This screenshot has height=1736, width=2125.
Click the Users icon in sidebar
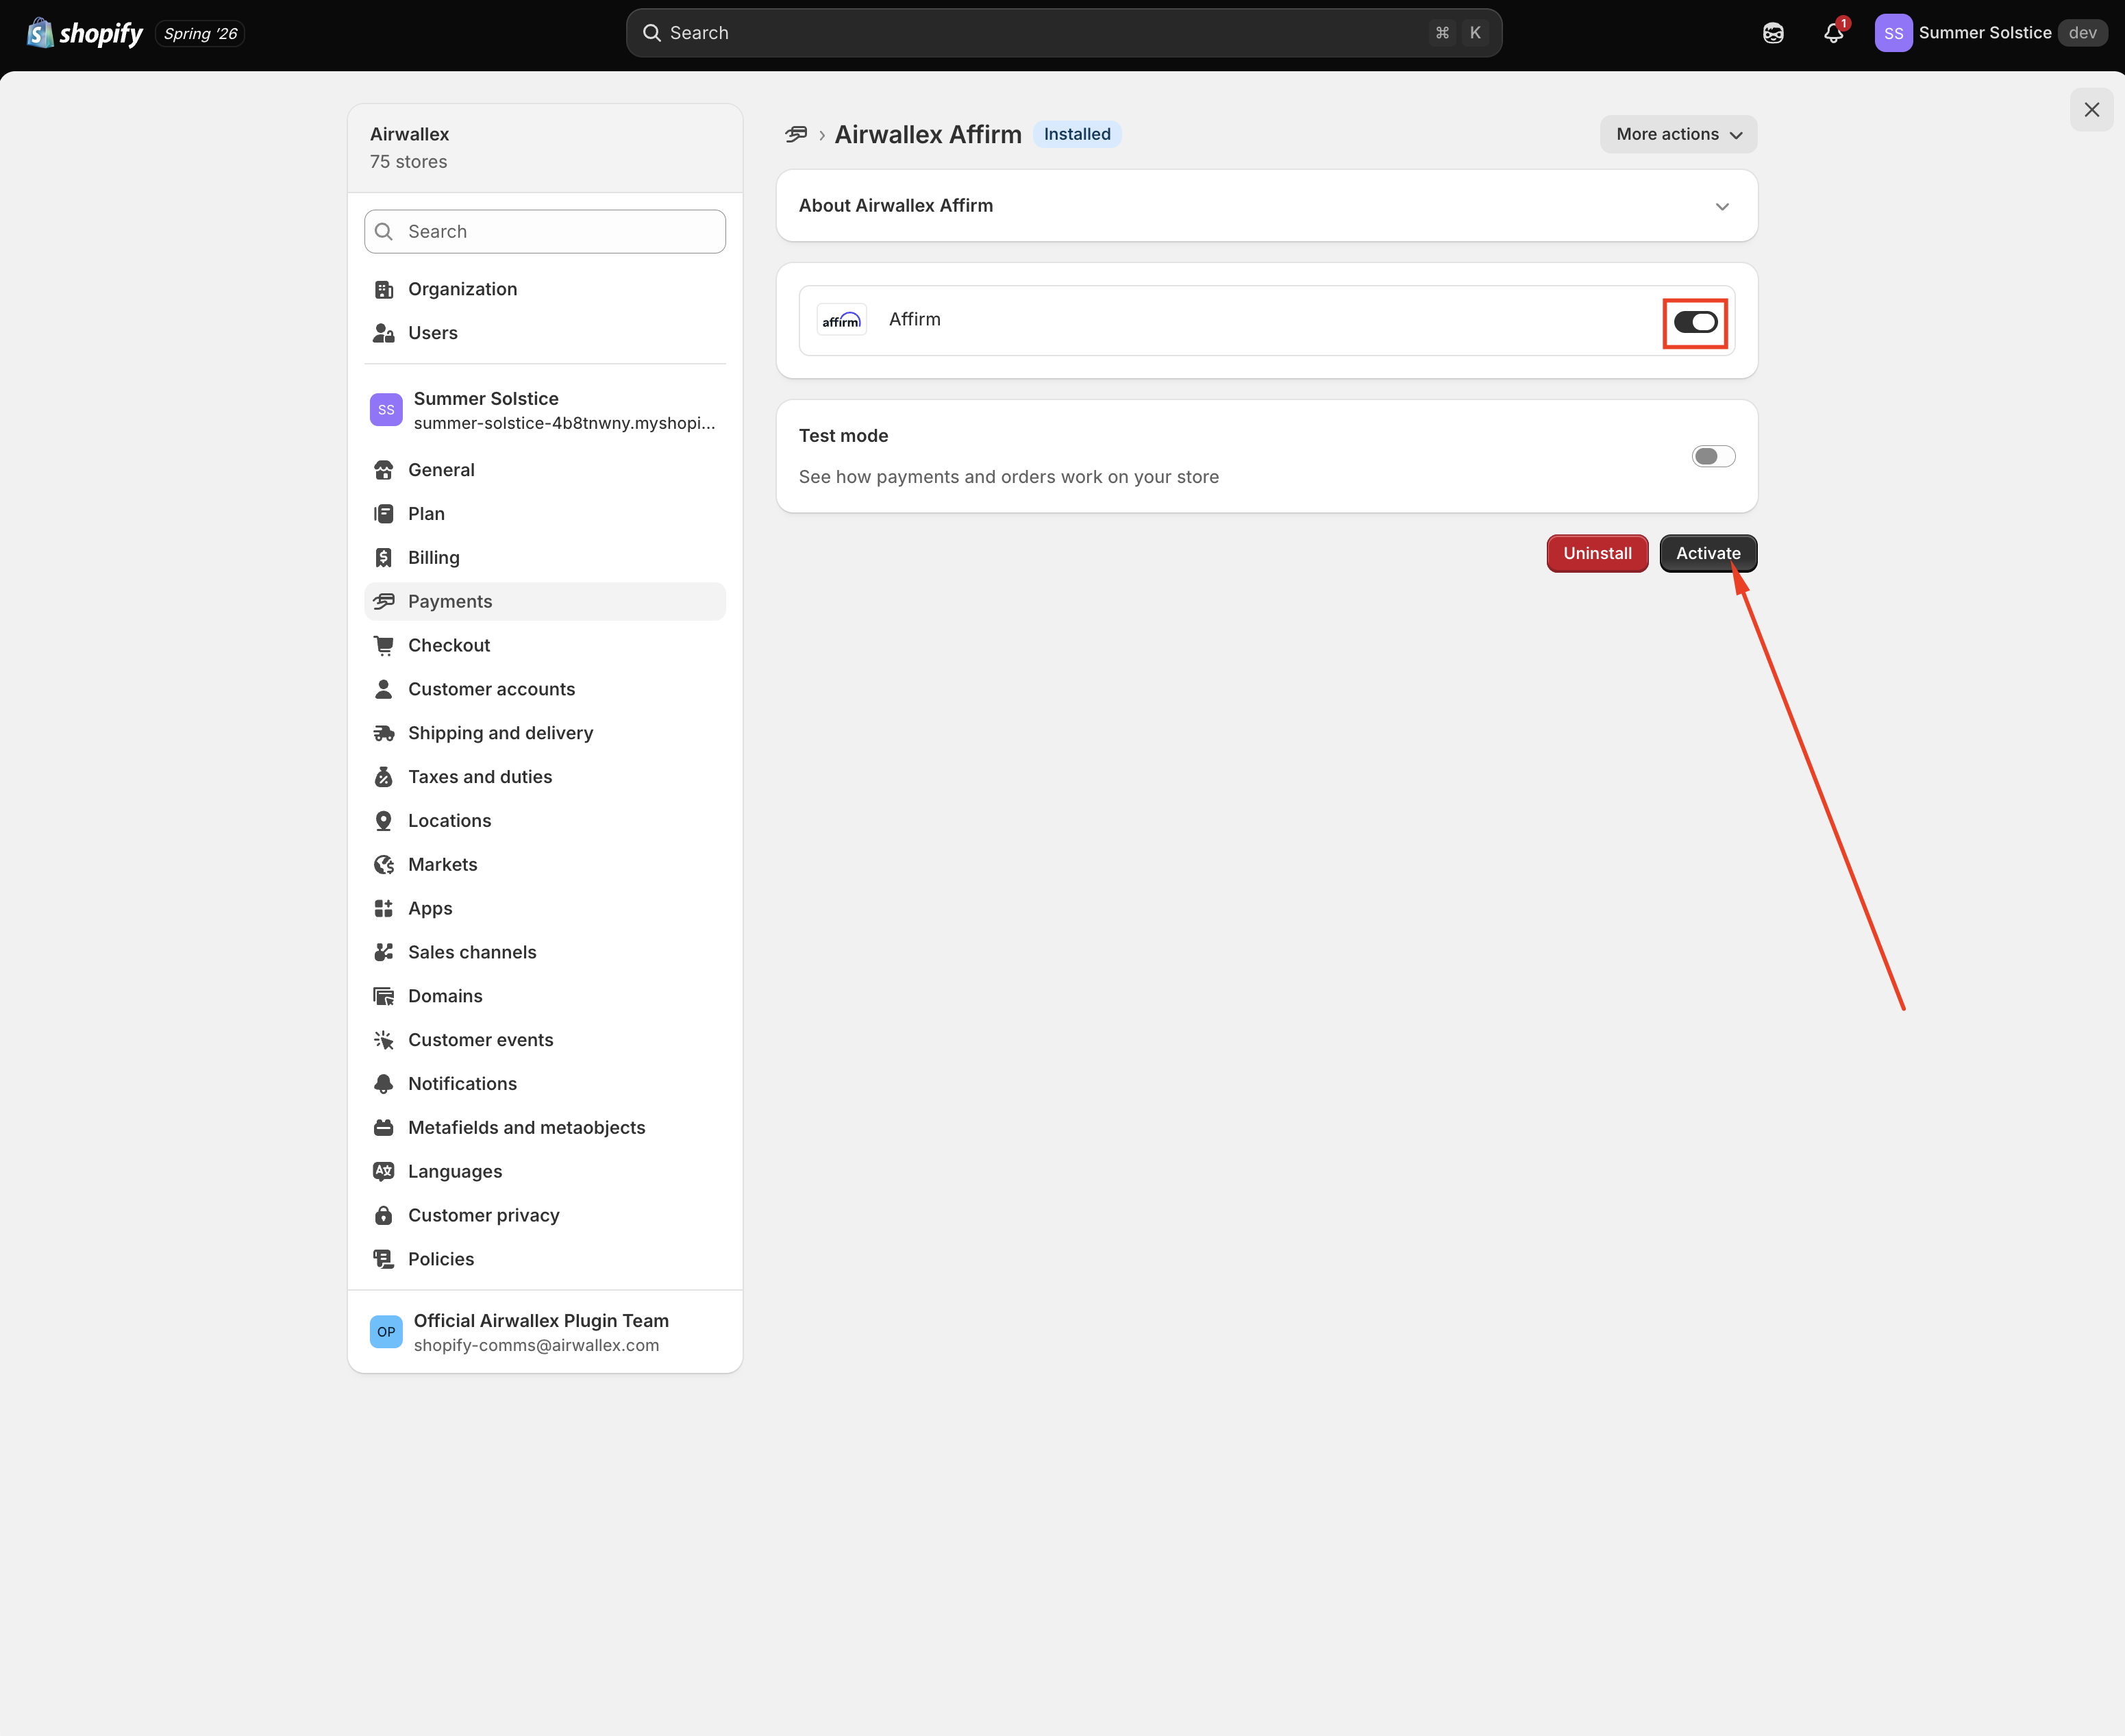384,333
